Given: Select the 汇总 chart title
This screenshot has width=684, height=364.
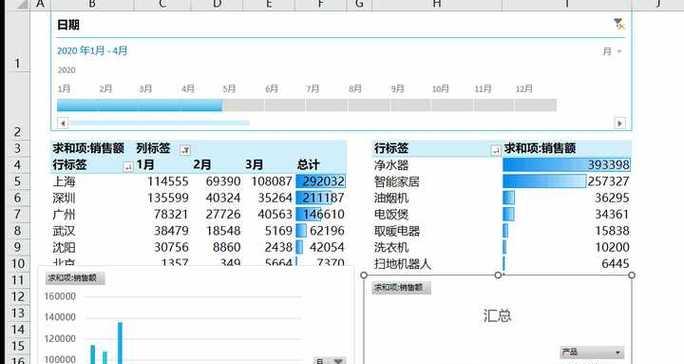Looking at the screenshot, I should pos(497,316).
